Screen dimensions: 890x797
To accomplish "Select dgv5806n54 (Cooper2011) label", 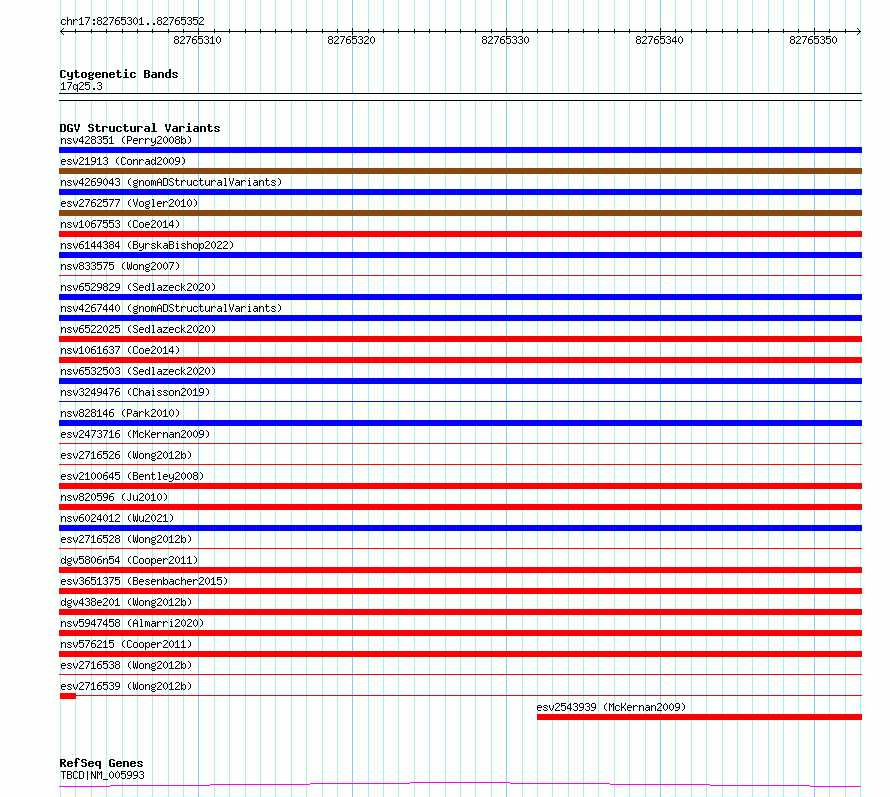I will (129, 560).
